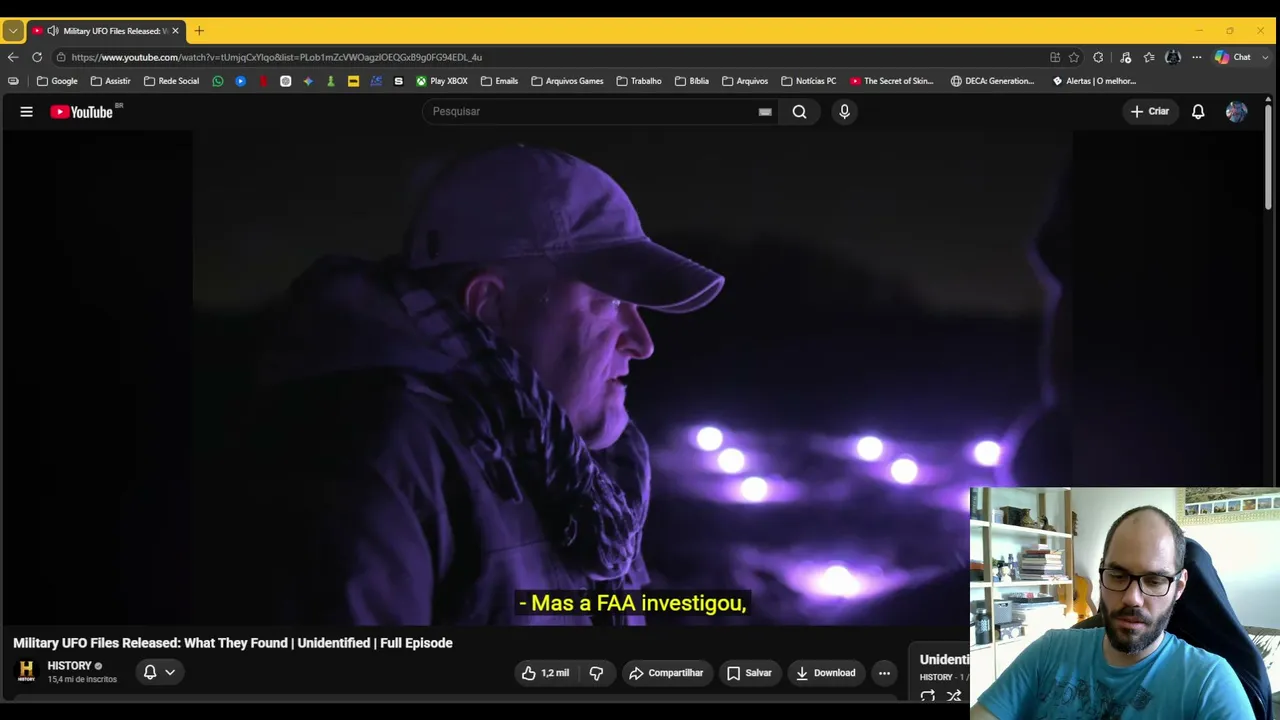Open the Play XBOX bookmark
This screenshot has height=720, width=1280.
point(442,81)
